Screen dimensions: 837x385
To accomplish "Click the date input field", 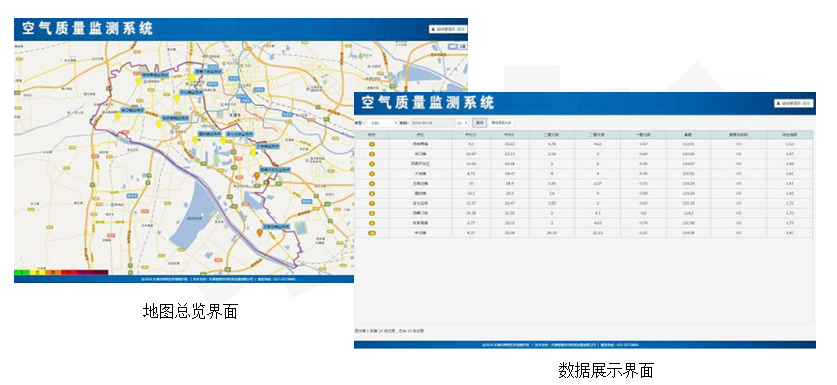I will [x=432, y=123].
